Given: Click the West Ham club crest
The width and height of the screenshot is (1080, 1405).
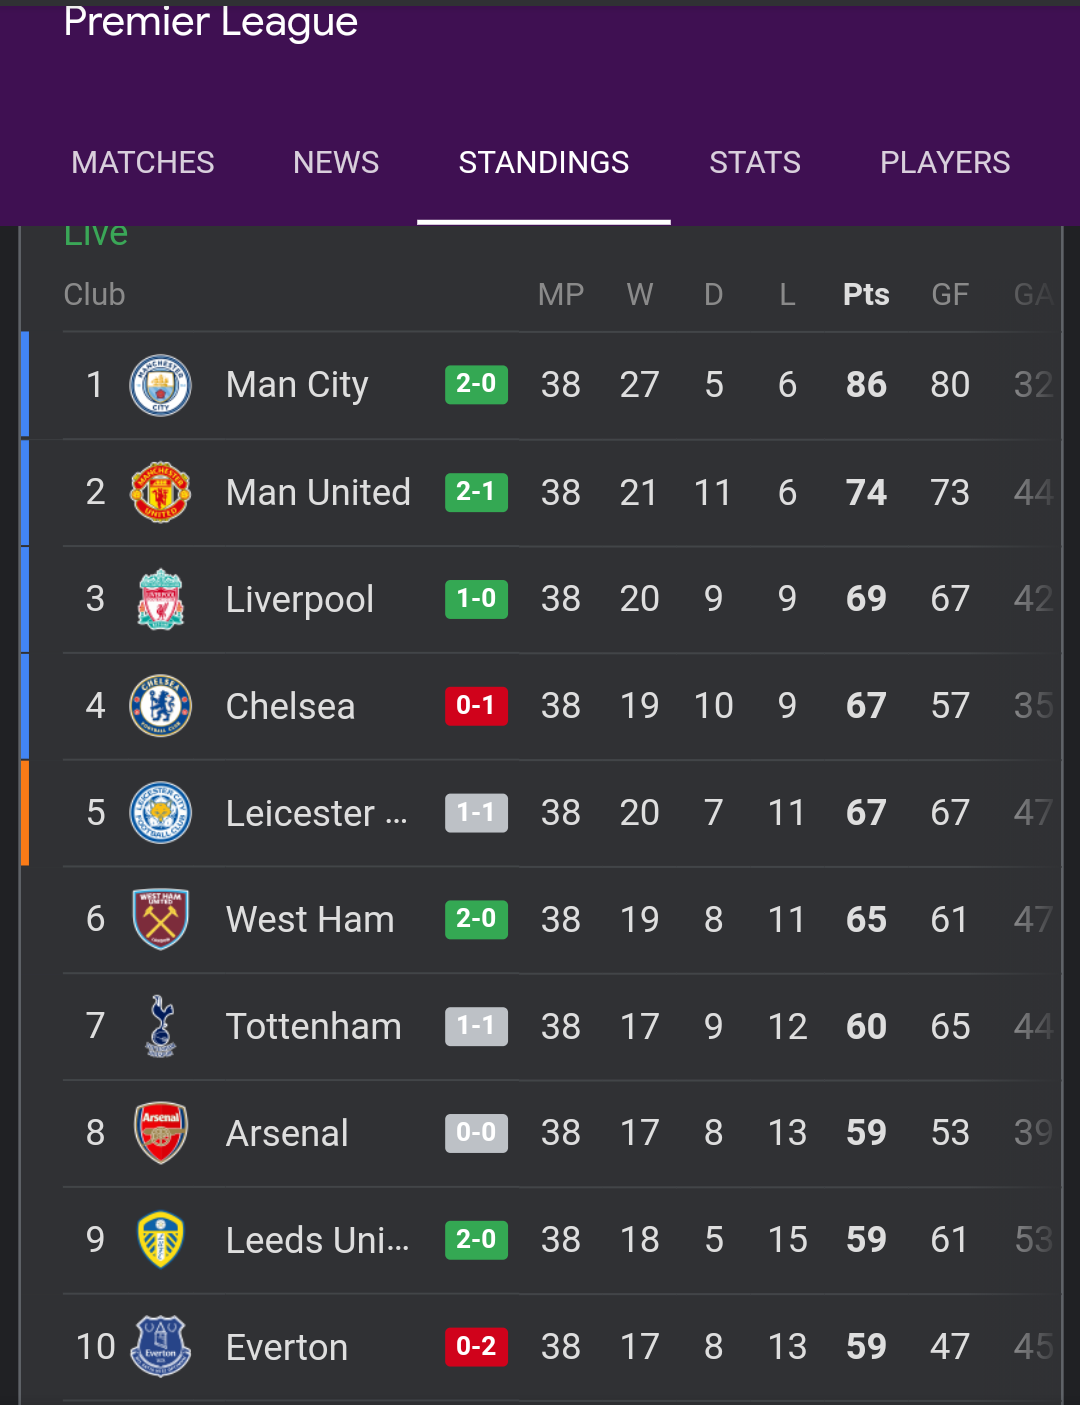Looking at the screenshot, I should (x=160, y=919).
